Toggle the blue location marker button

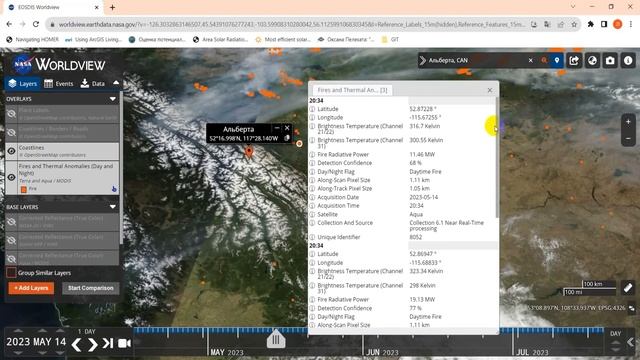click(x=557, y=60)
